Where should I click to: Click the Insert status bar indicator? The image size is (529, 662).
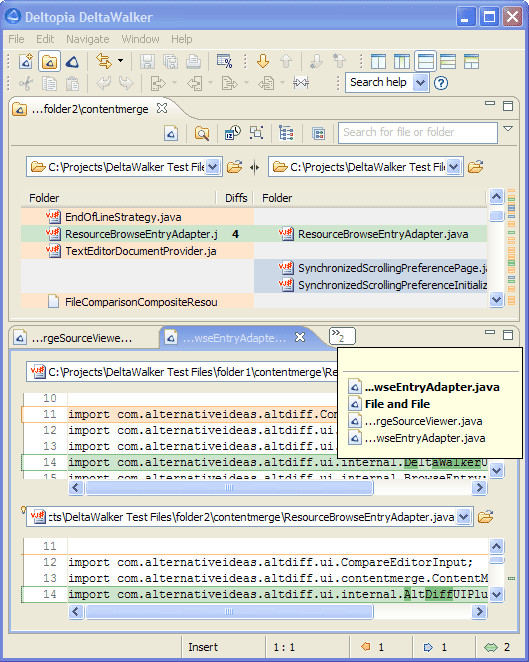point(203,647)
